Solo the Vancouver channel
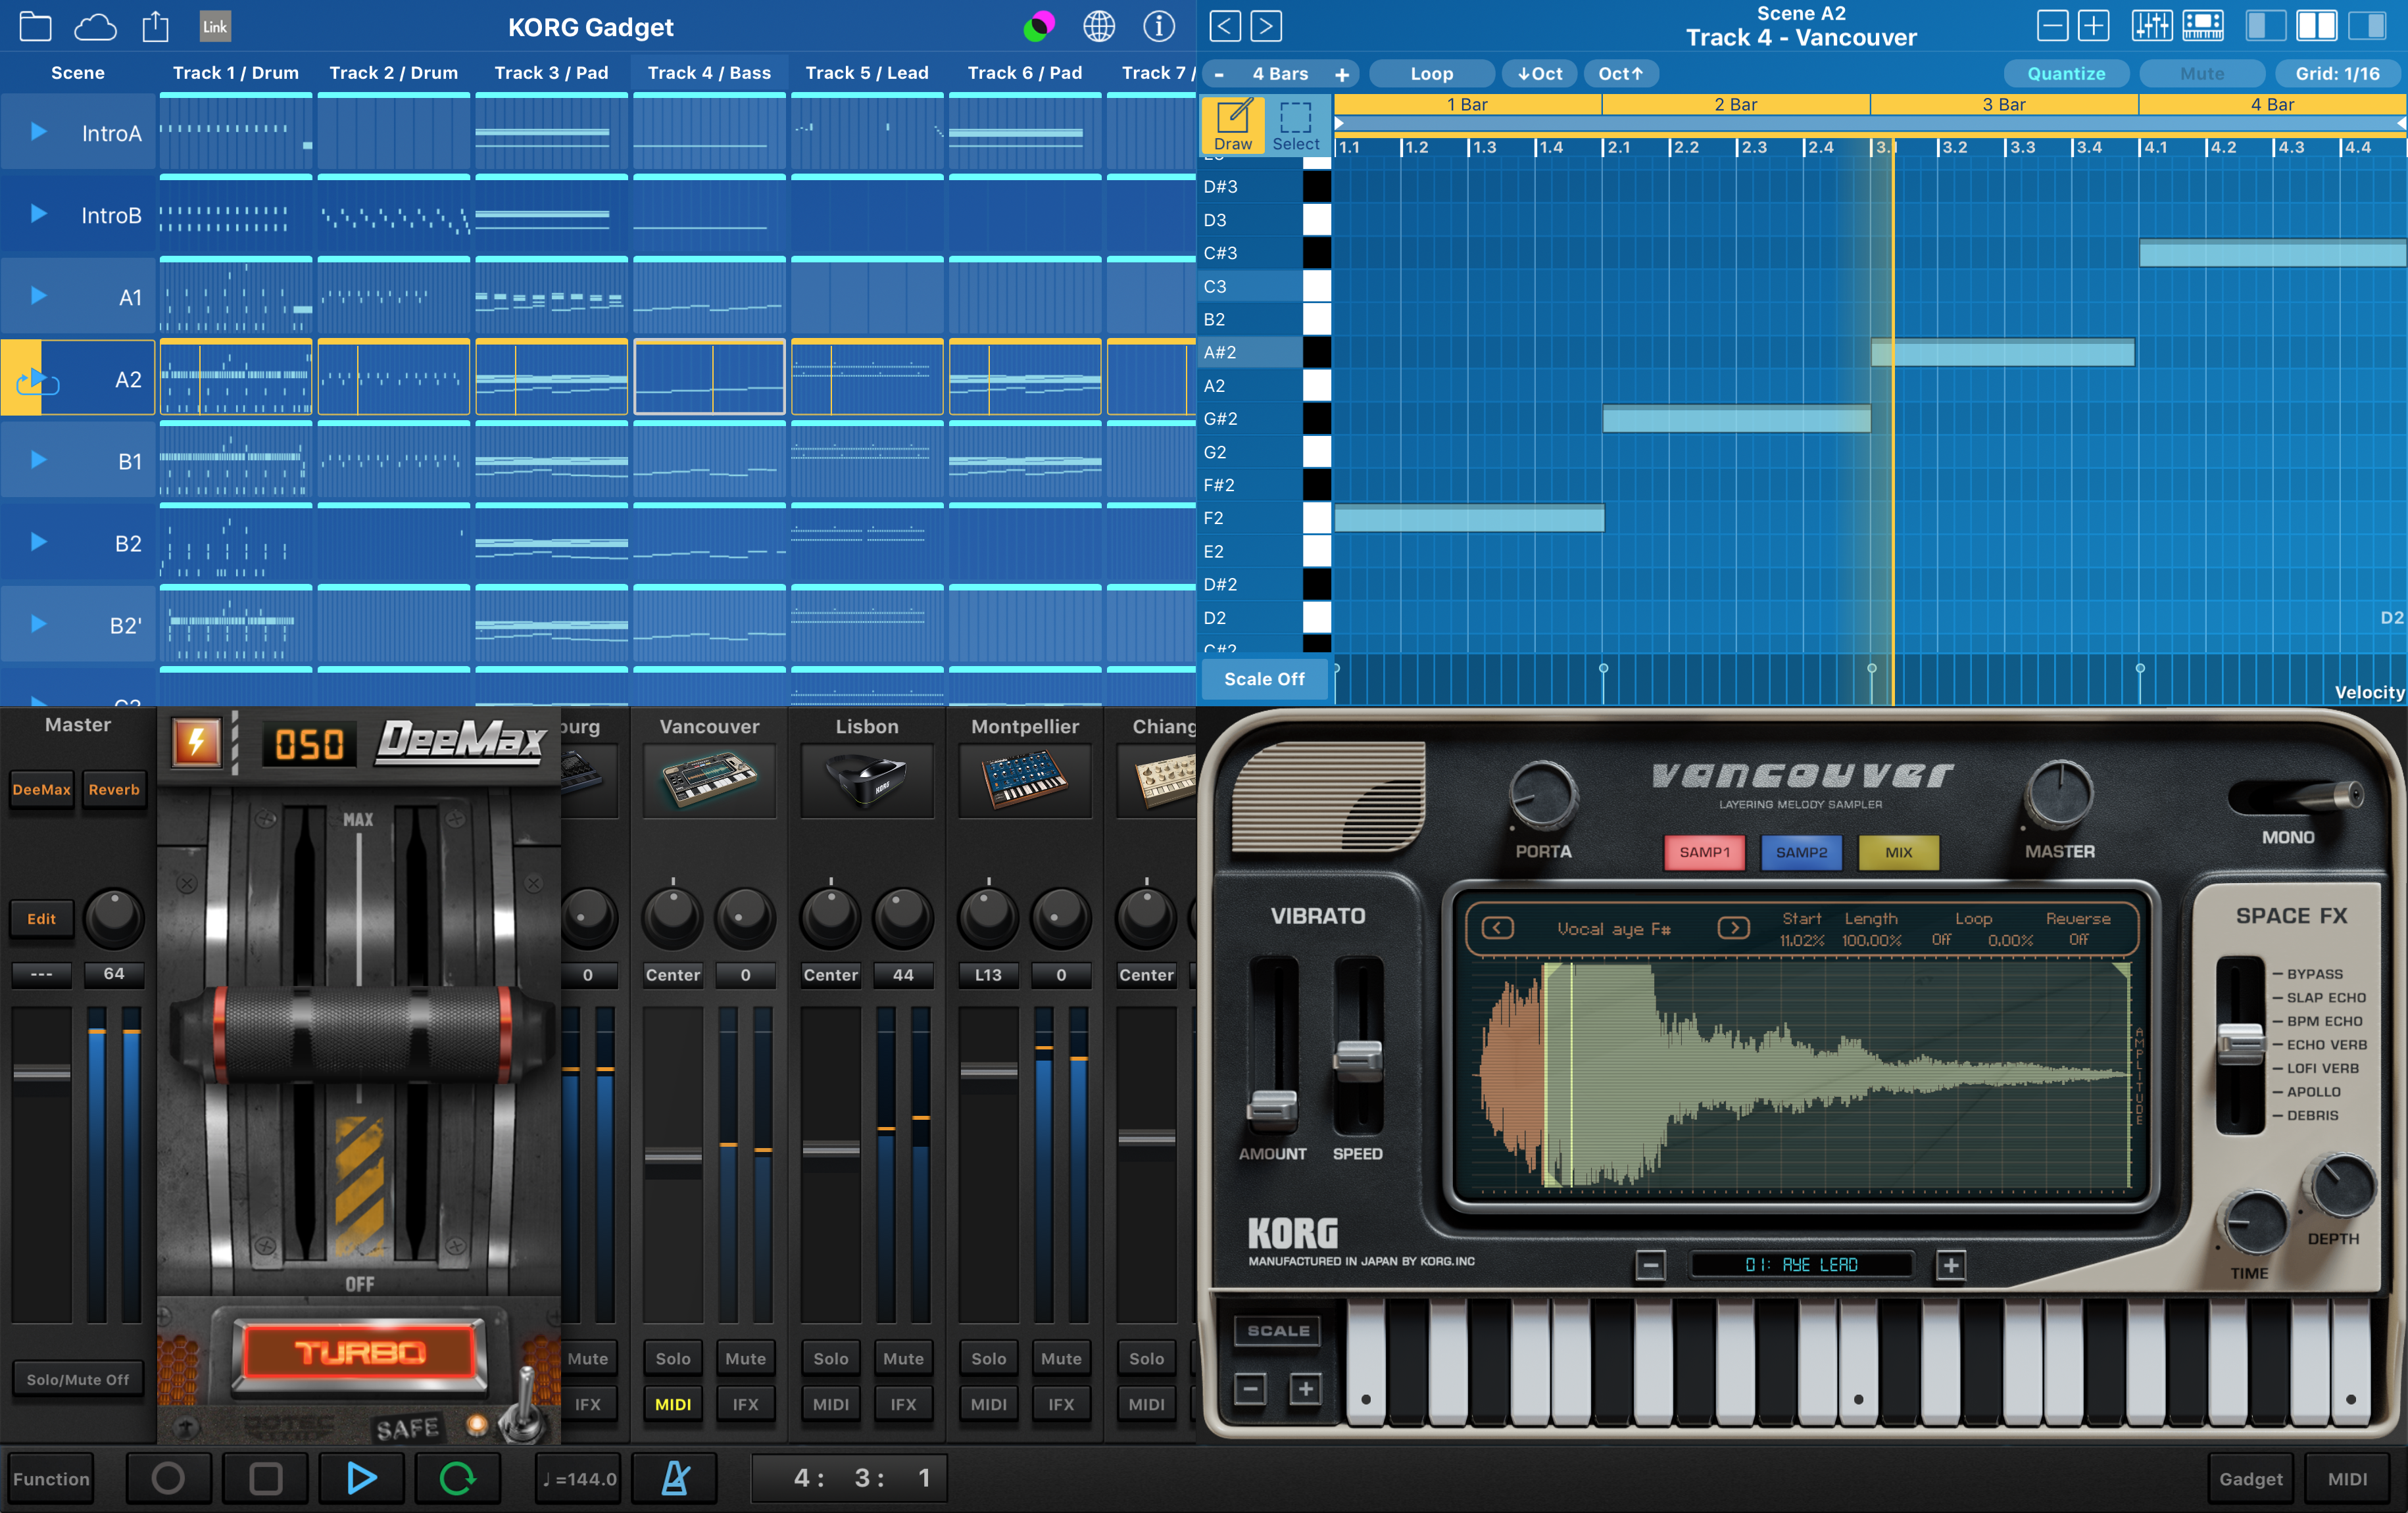The image size is (2408, 1513). [673, 1359]
